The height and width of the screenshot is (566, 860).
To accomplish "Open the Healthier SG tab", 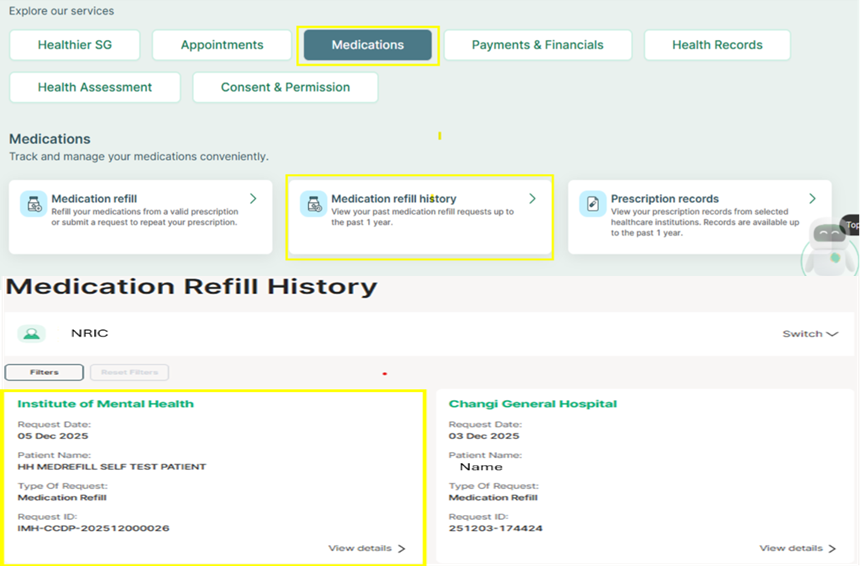I will 76,45.
